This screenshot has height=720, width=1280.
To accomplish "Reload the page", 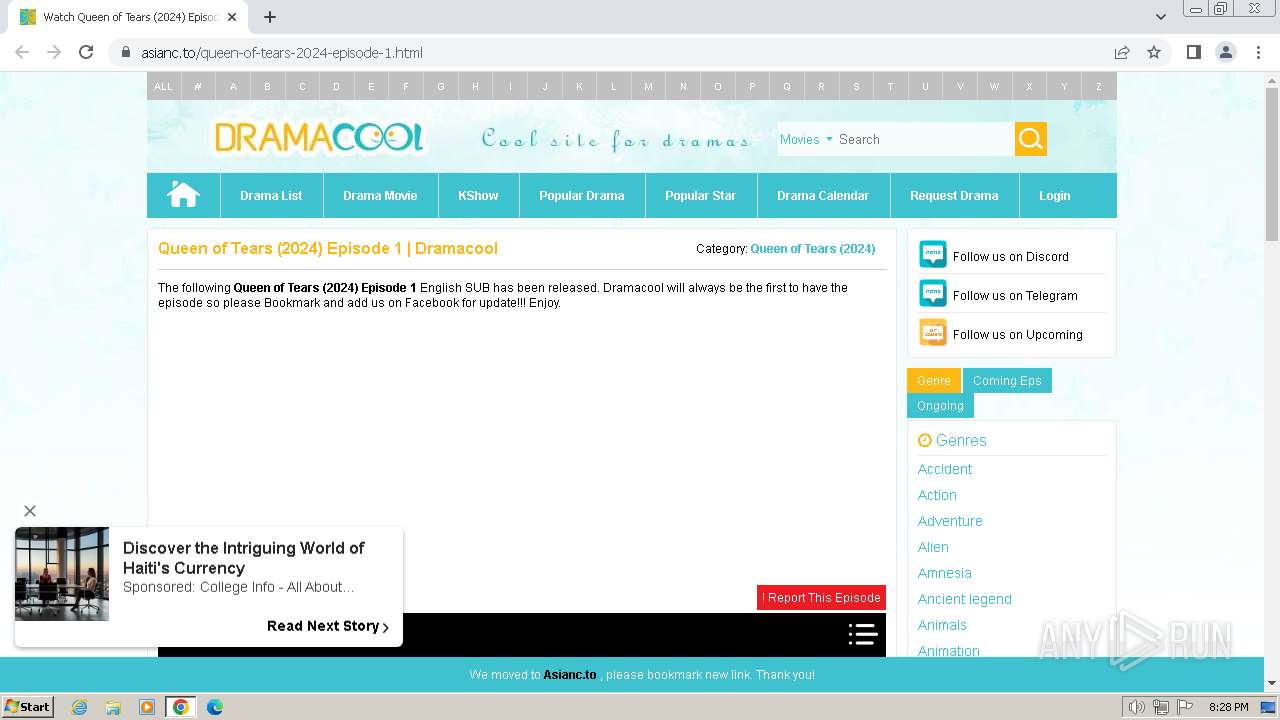I will 86,52.
